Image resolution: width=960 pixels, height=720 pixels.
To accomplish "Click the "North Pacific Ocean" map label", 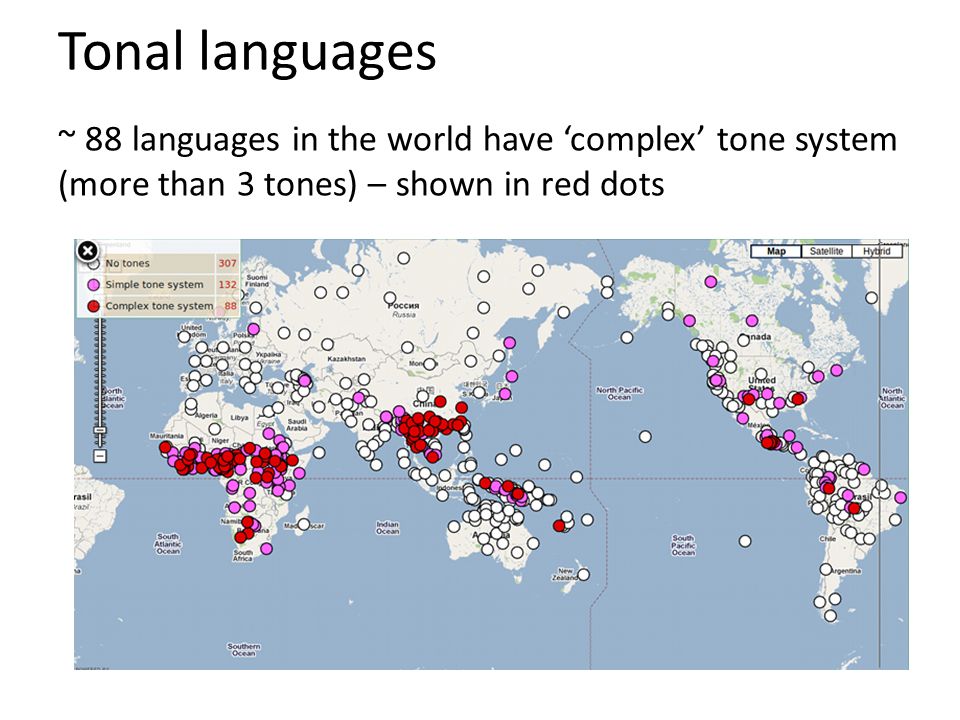I will point(620,393).
